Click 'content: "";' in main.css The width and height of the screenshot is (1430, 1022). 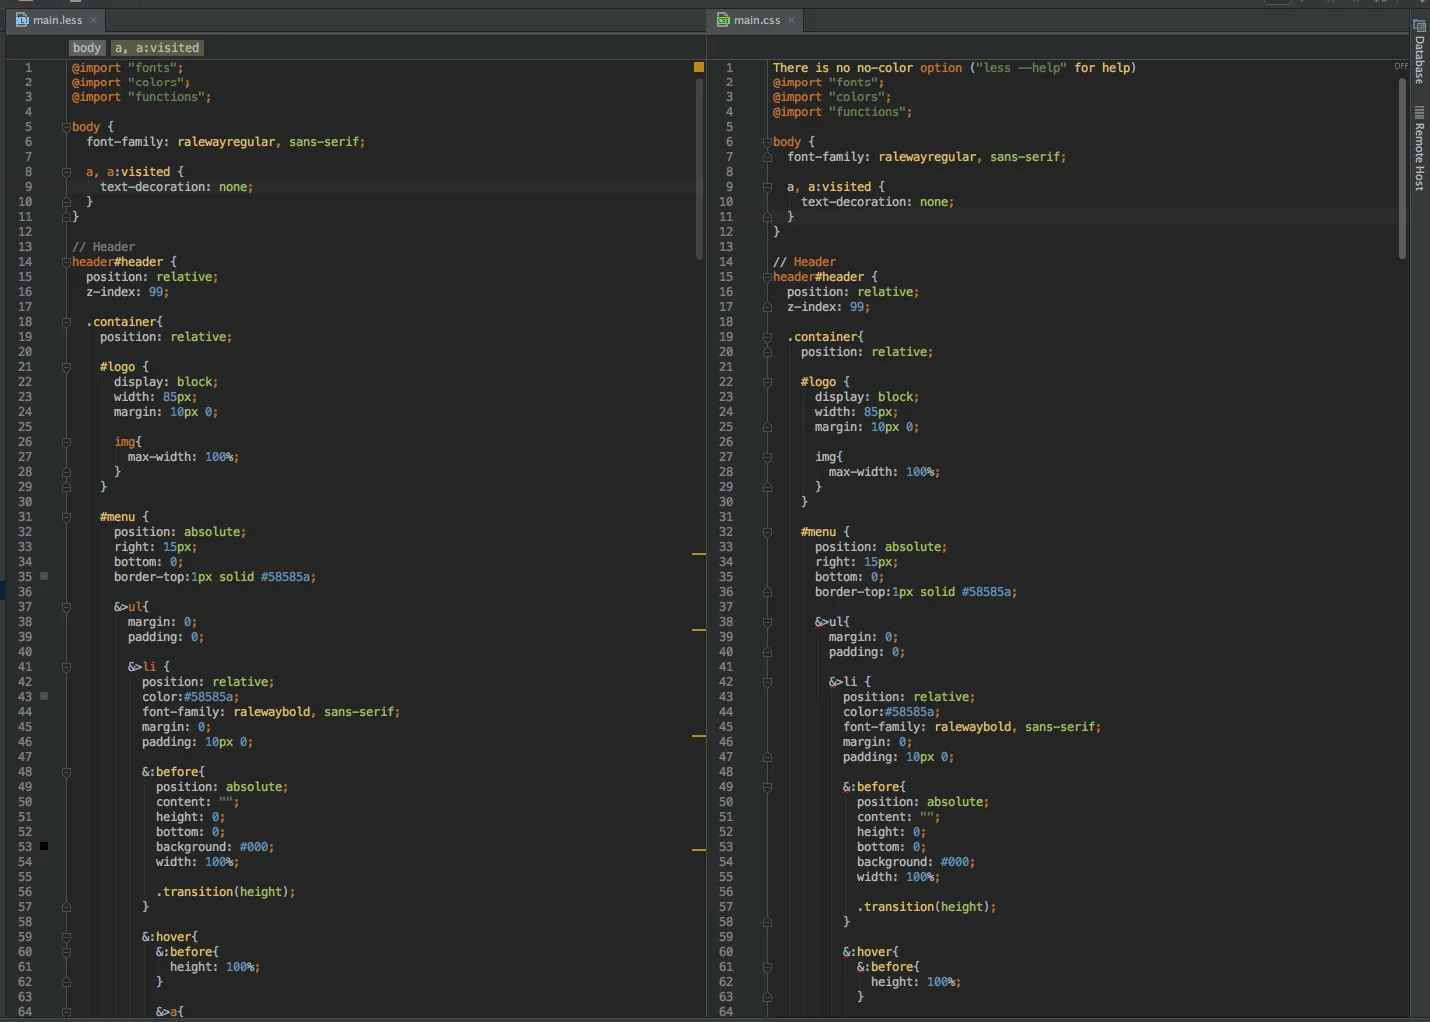[898, 817]
